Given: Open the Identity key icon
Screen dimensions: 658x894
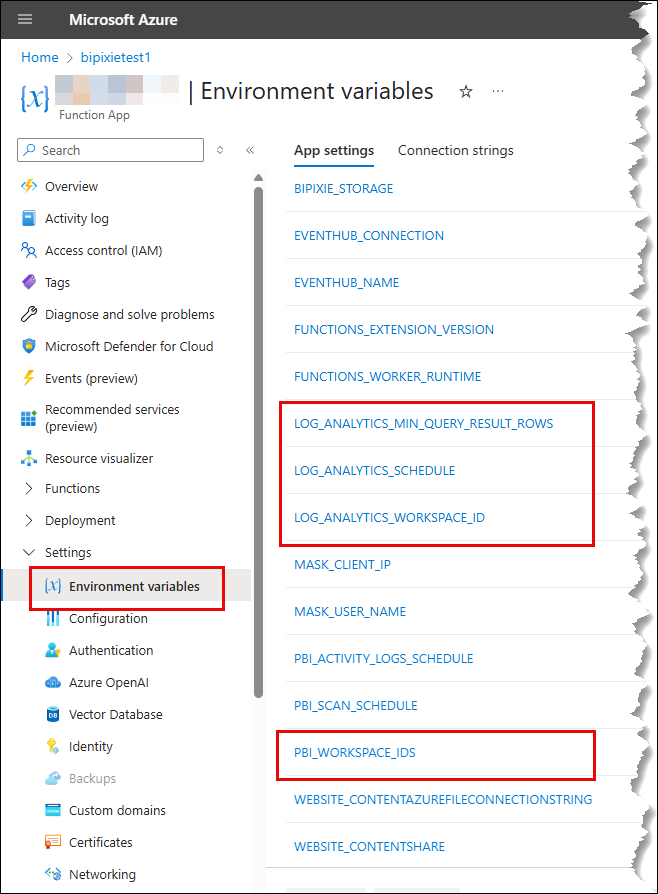Looking at the screenshot, I should click(x=53, y=746).
